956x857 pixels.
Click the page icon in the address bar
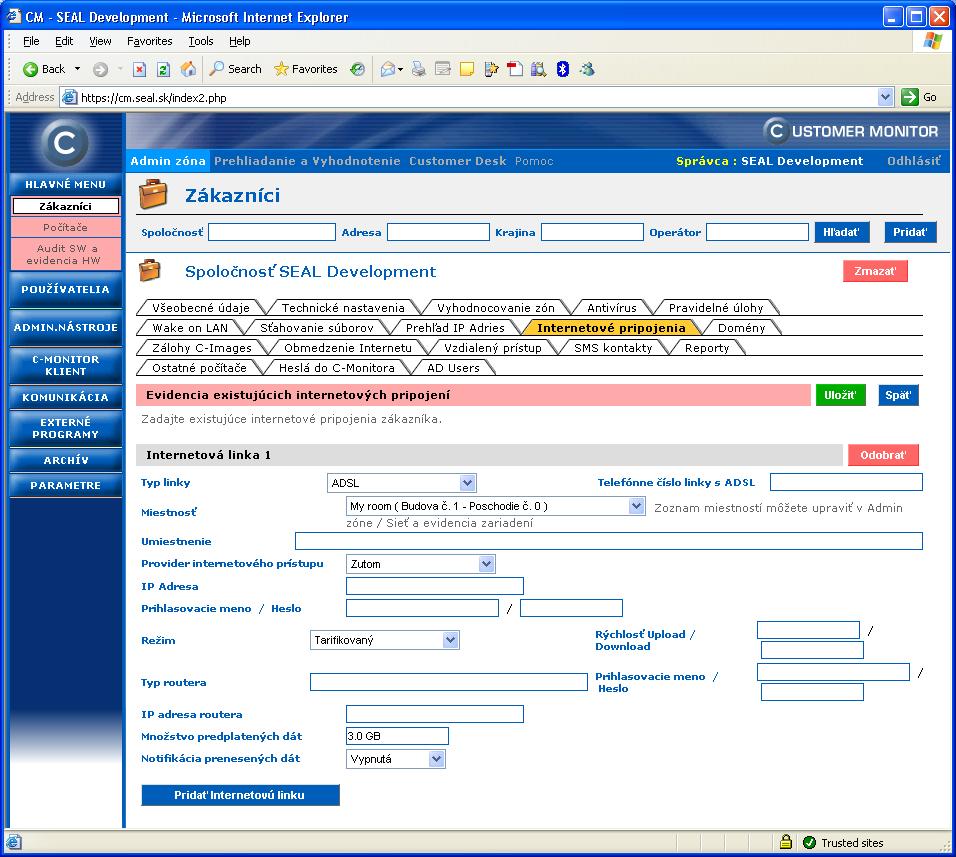point(70,98)
